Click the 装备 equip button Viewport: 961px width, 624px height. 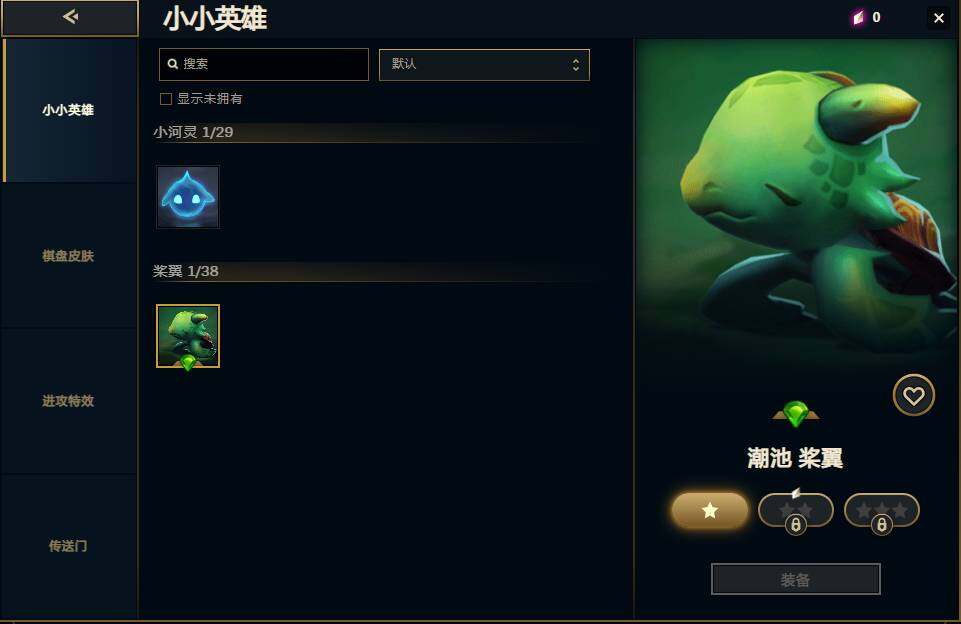(x=796, y=579)
